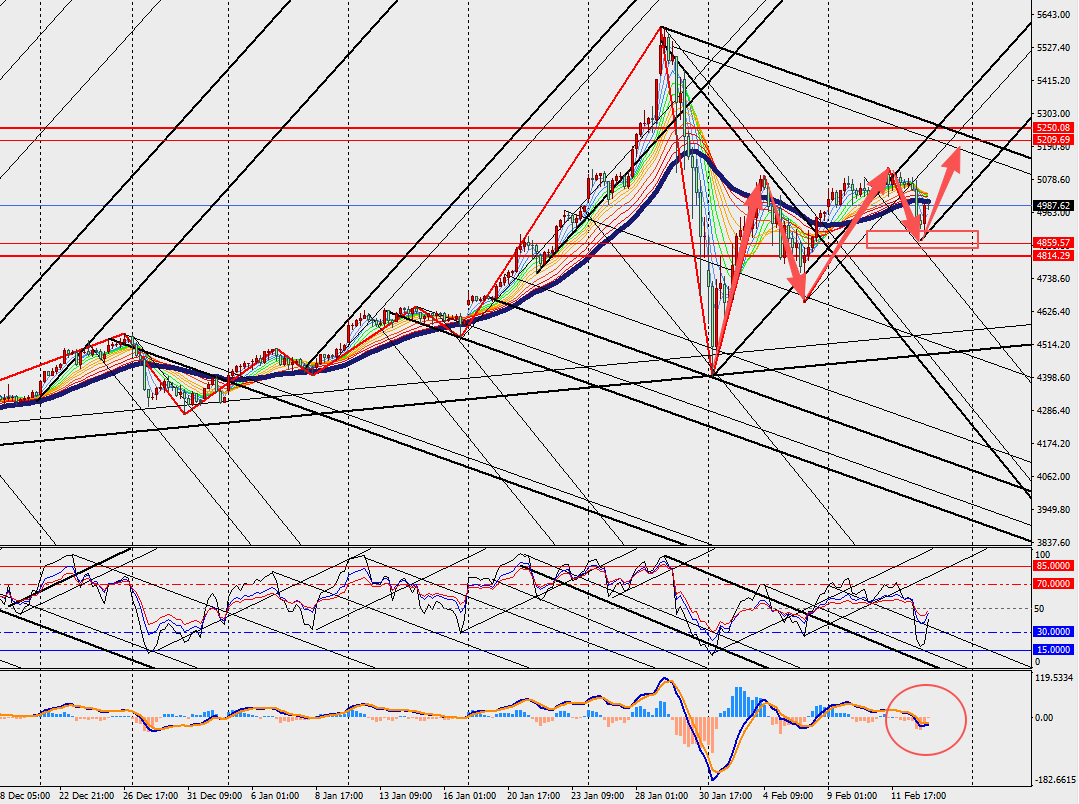Viewport: 1079px width, 804px height.
Task: Select the 5209.69 resistance level label
Action: click(x=1054, y=140)
